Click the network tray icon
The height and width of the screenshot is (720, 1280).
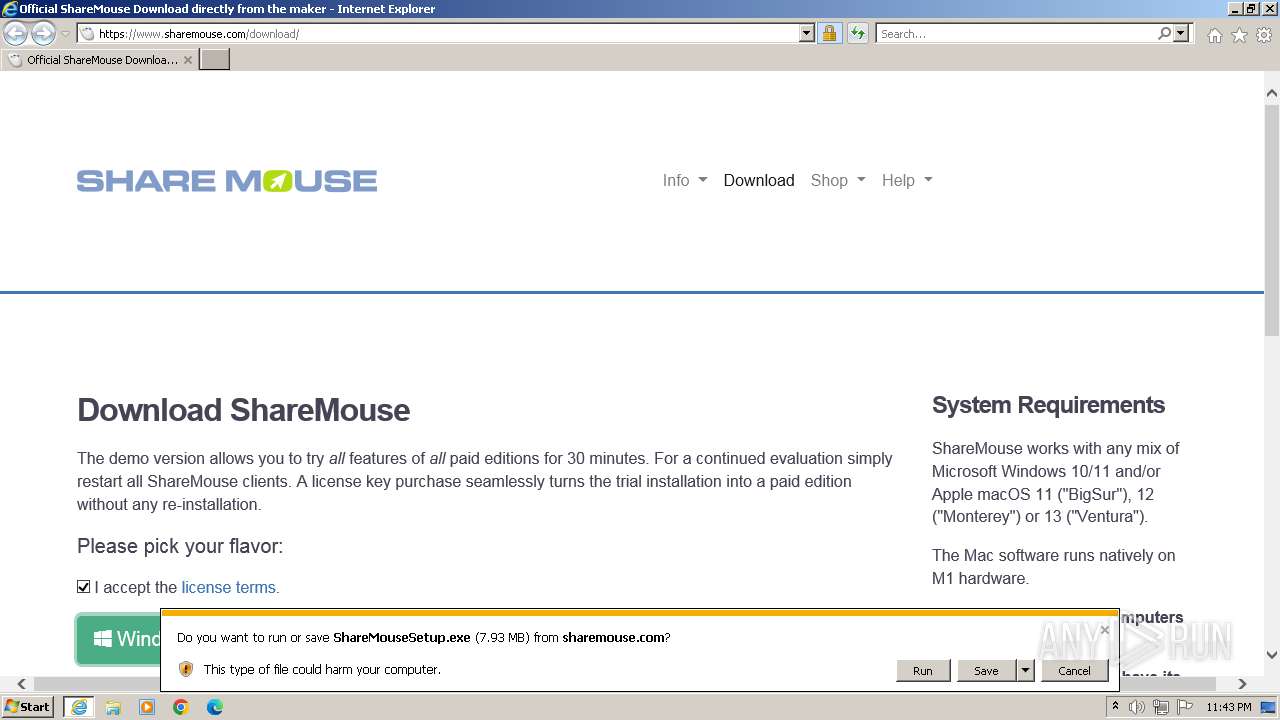click(1161, 707)
